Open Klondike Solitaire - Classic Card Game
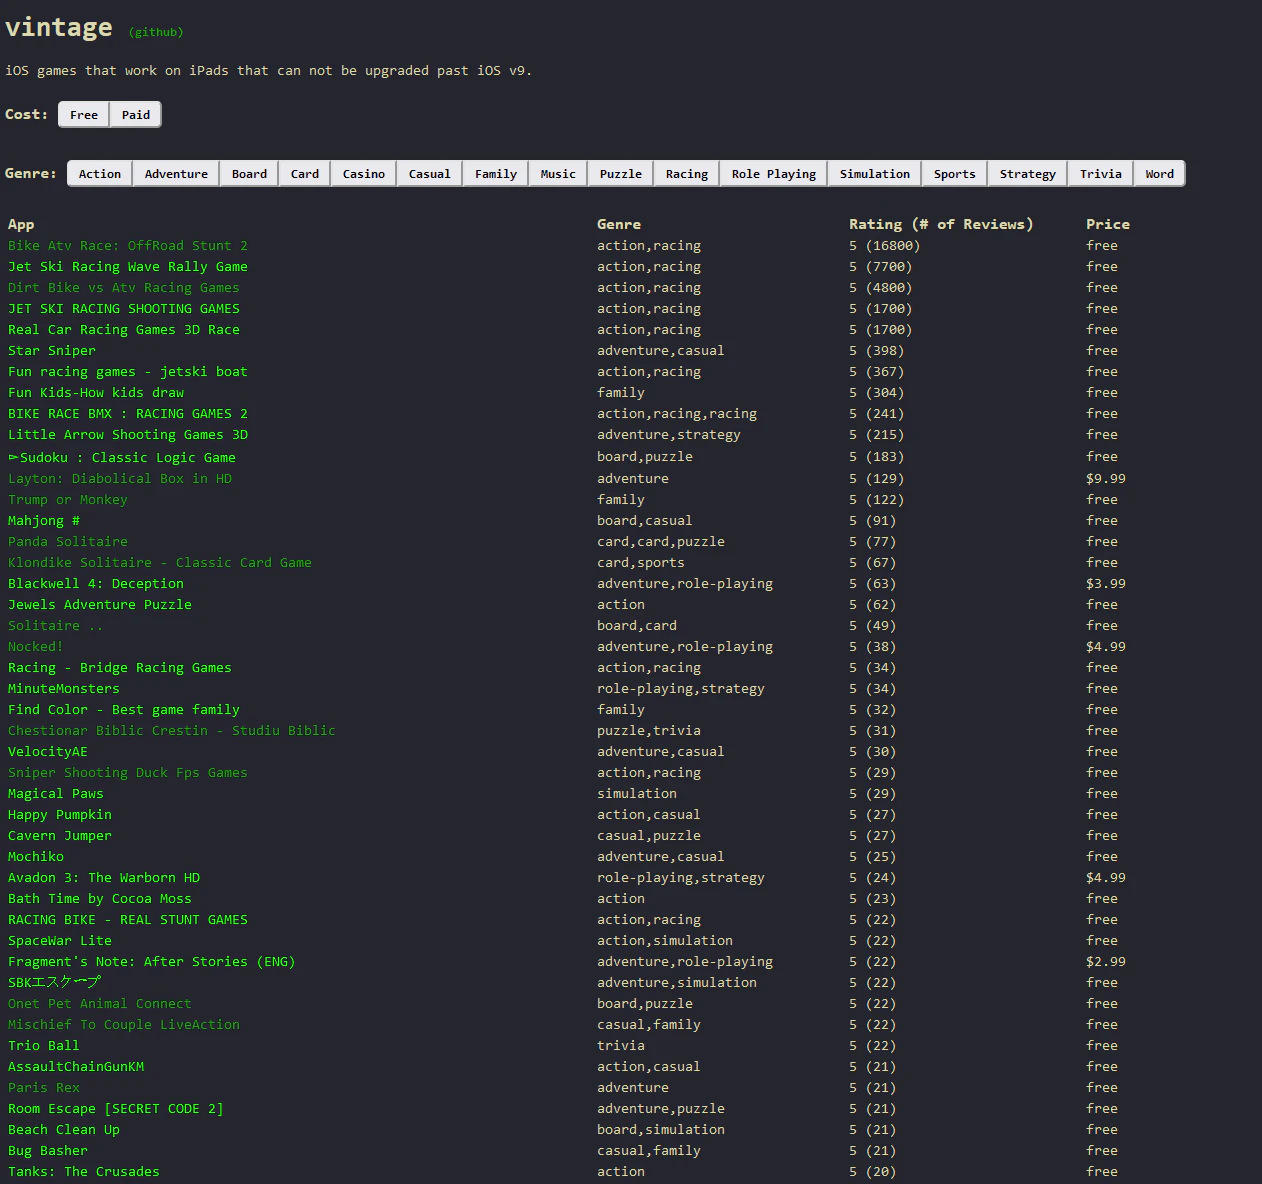This screenshot has width=1262, height=1184. (x=160, y=563)
